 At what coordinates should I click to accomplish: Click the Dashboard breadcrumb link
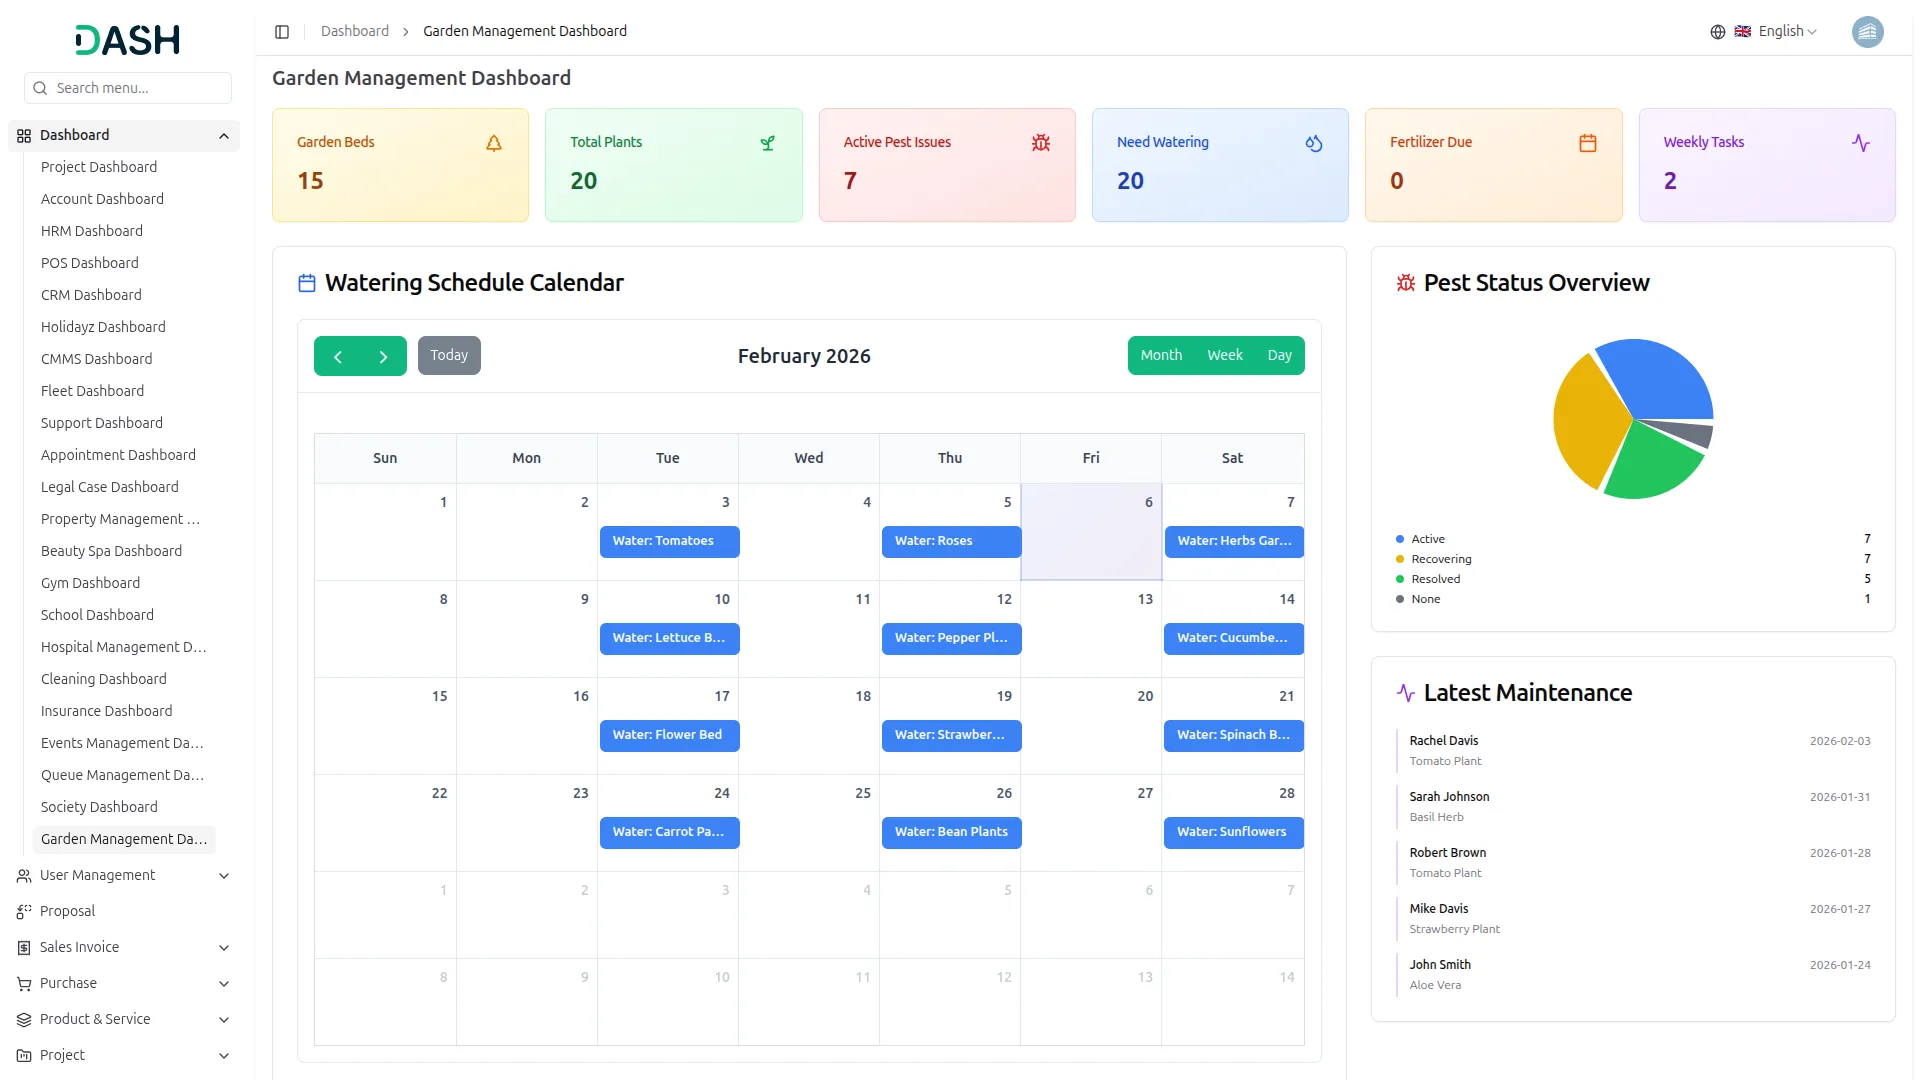click(355, 32)
